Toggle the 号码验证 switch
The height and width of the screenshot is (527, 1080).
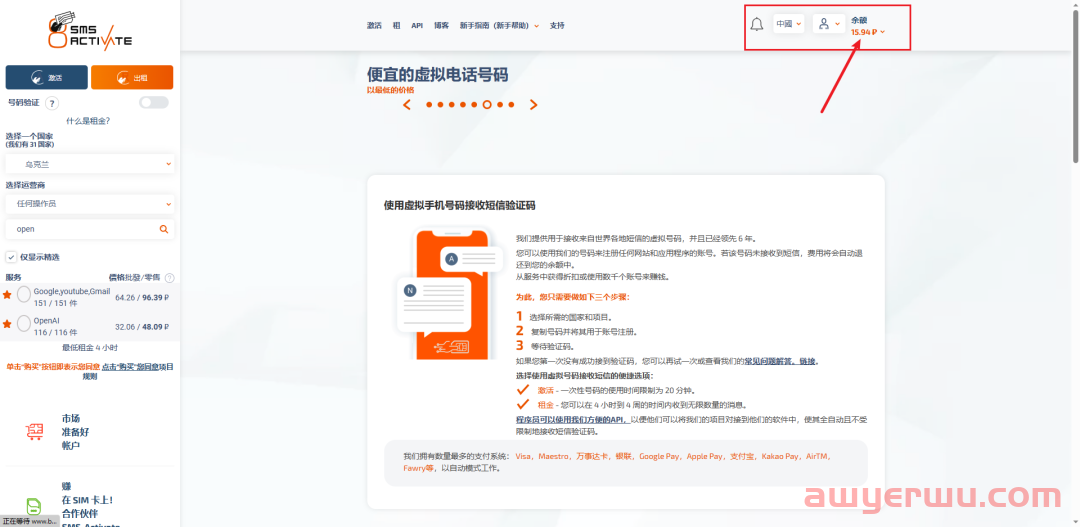tap(154, 103)
